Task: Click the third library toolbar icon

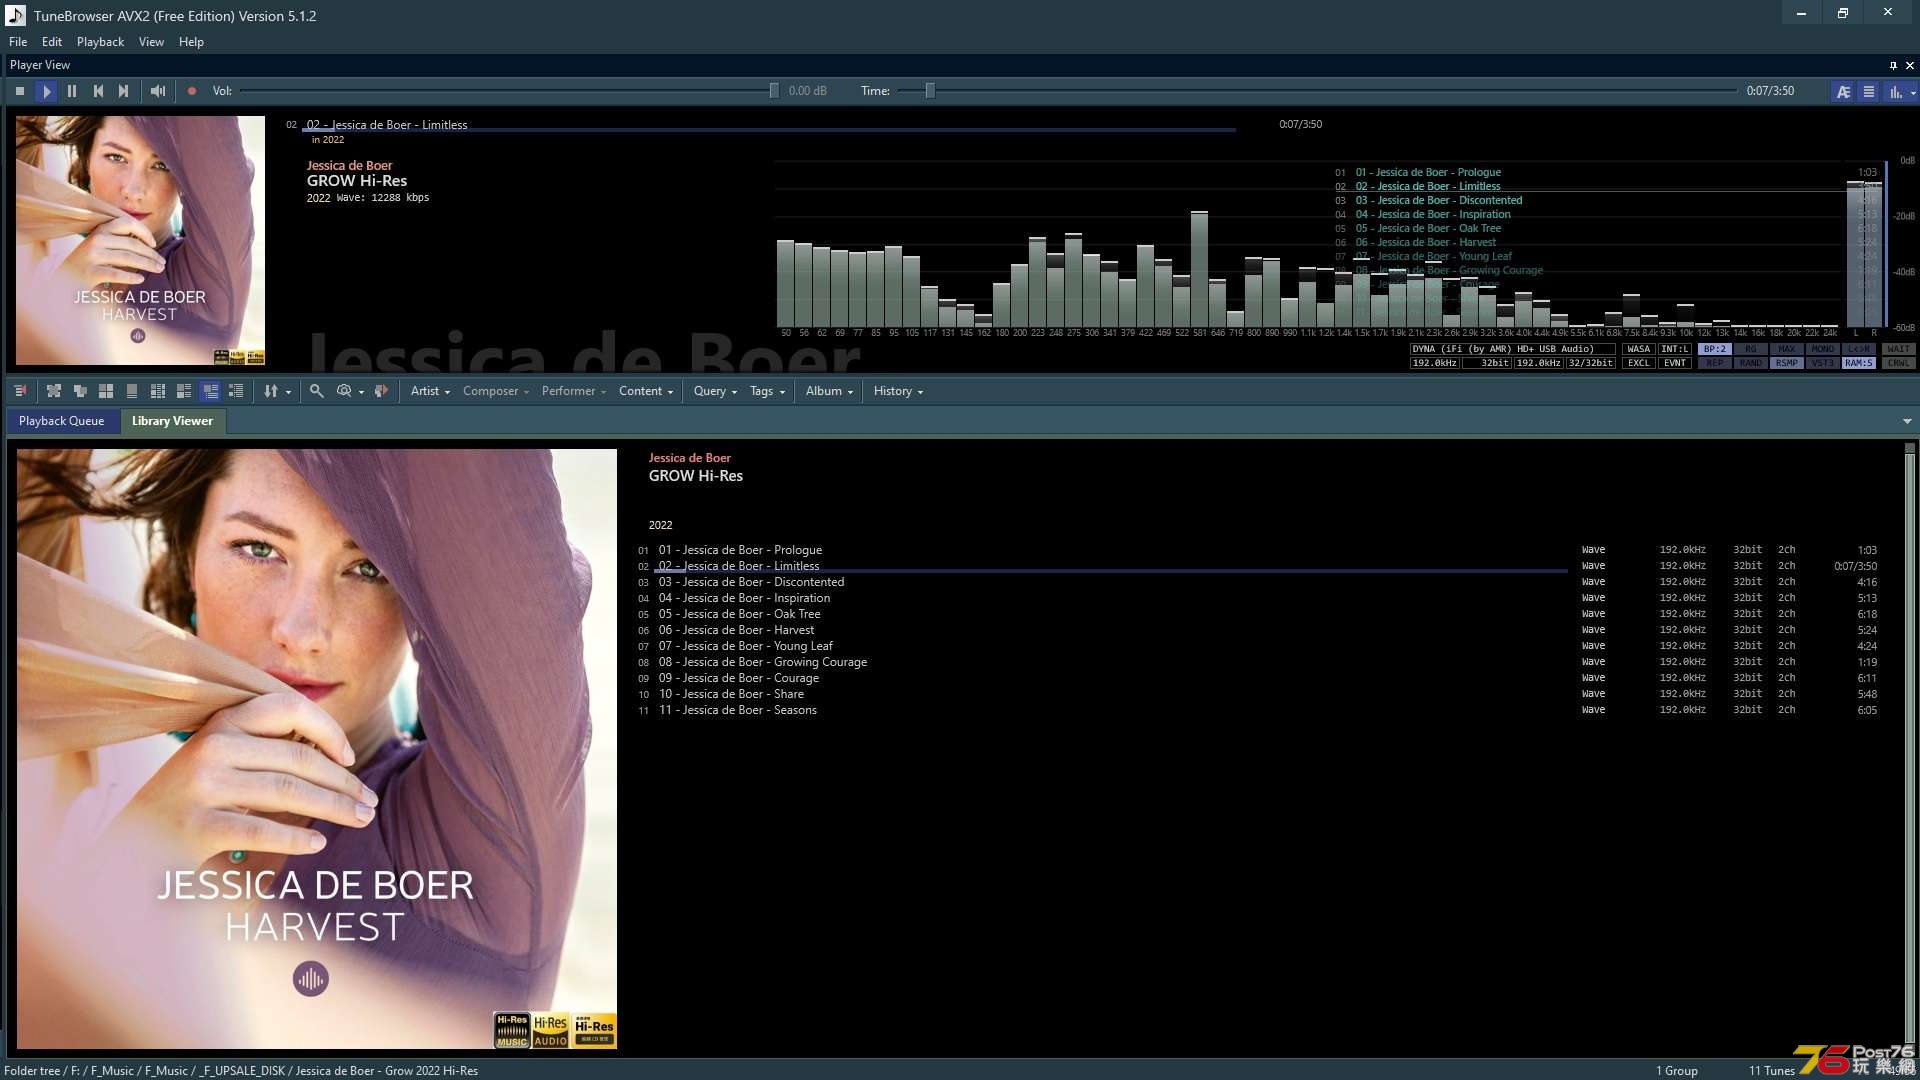Action: [80, 391]
